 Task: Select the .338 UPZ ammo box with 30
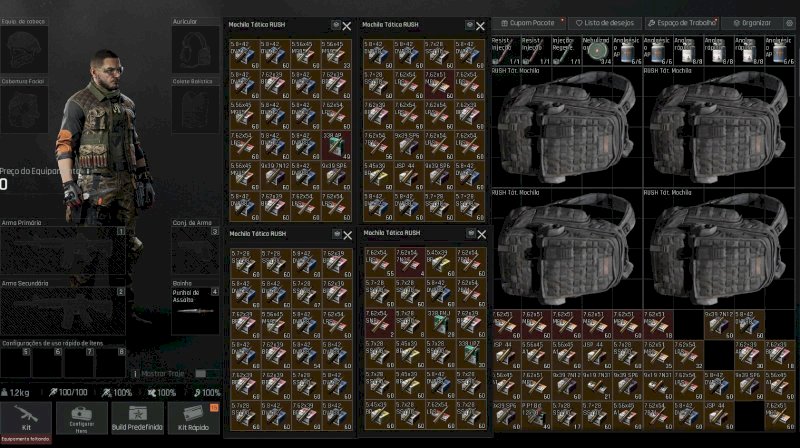pyautogui.click(x=471, y=355)
